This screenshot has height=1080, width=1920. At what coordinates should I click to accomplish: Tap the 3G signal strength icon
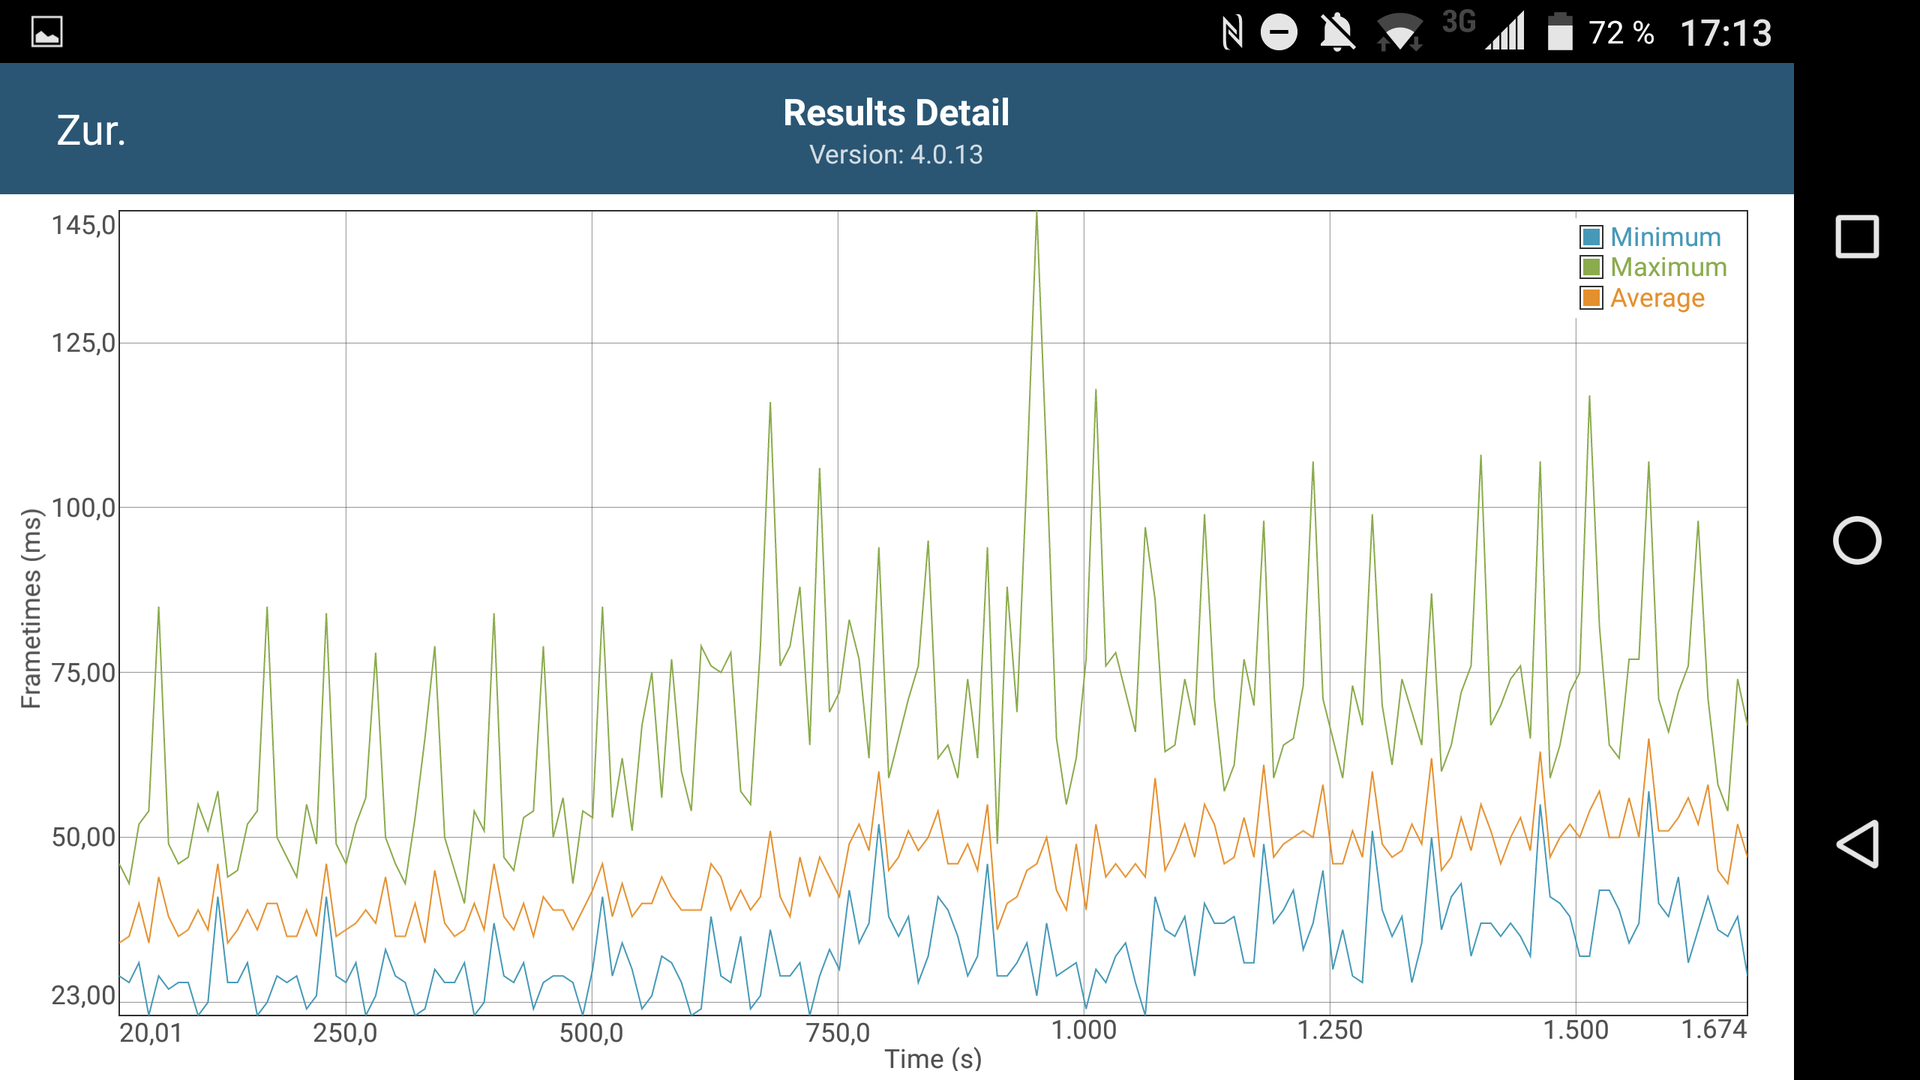pos(1504,32)
